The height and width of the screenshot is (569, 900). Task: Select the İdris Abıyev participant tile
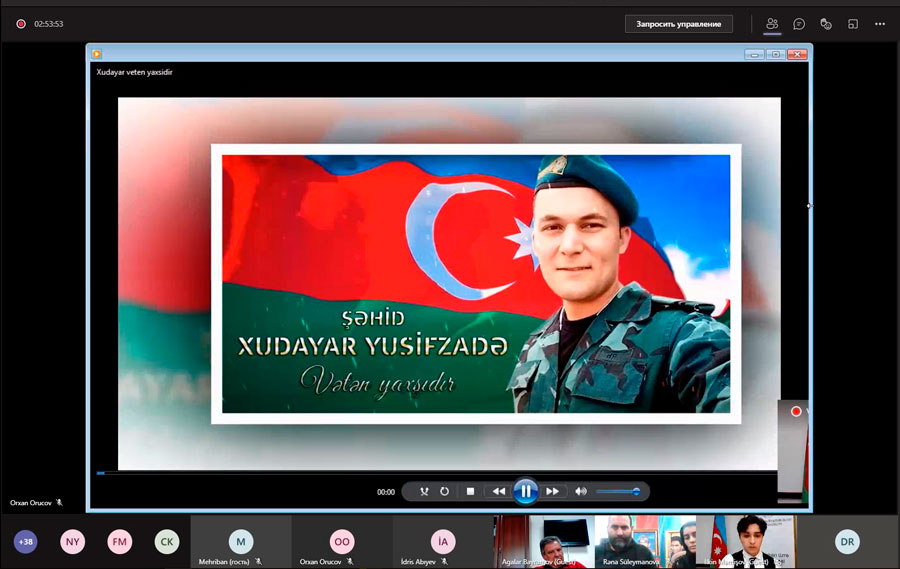pyautogui.click(x=443, y=541)
